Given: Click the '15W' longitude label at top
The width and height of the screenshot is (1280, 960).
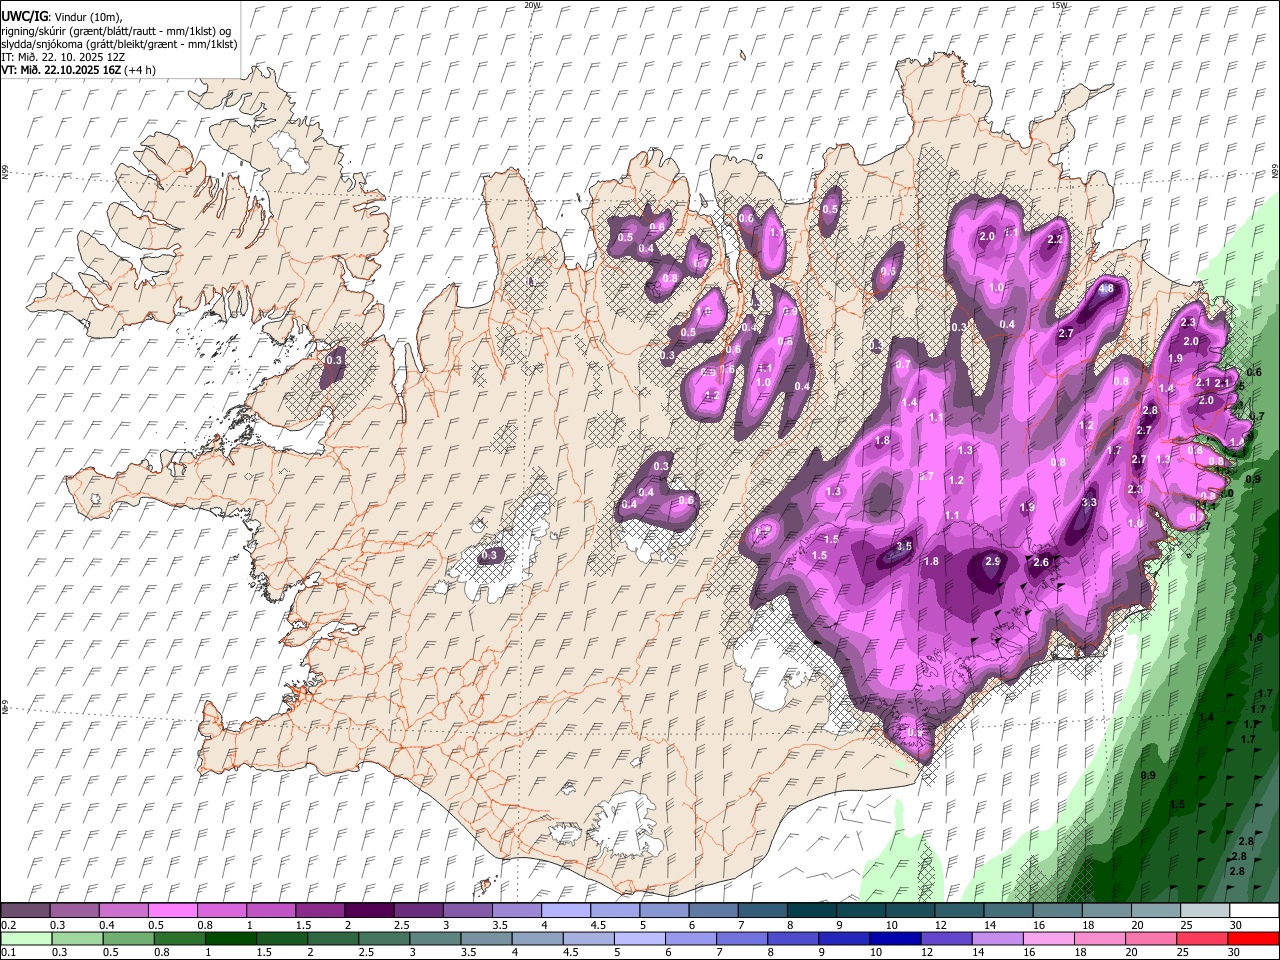Looking at the screenshot, I should (1060, 5).
